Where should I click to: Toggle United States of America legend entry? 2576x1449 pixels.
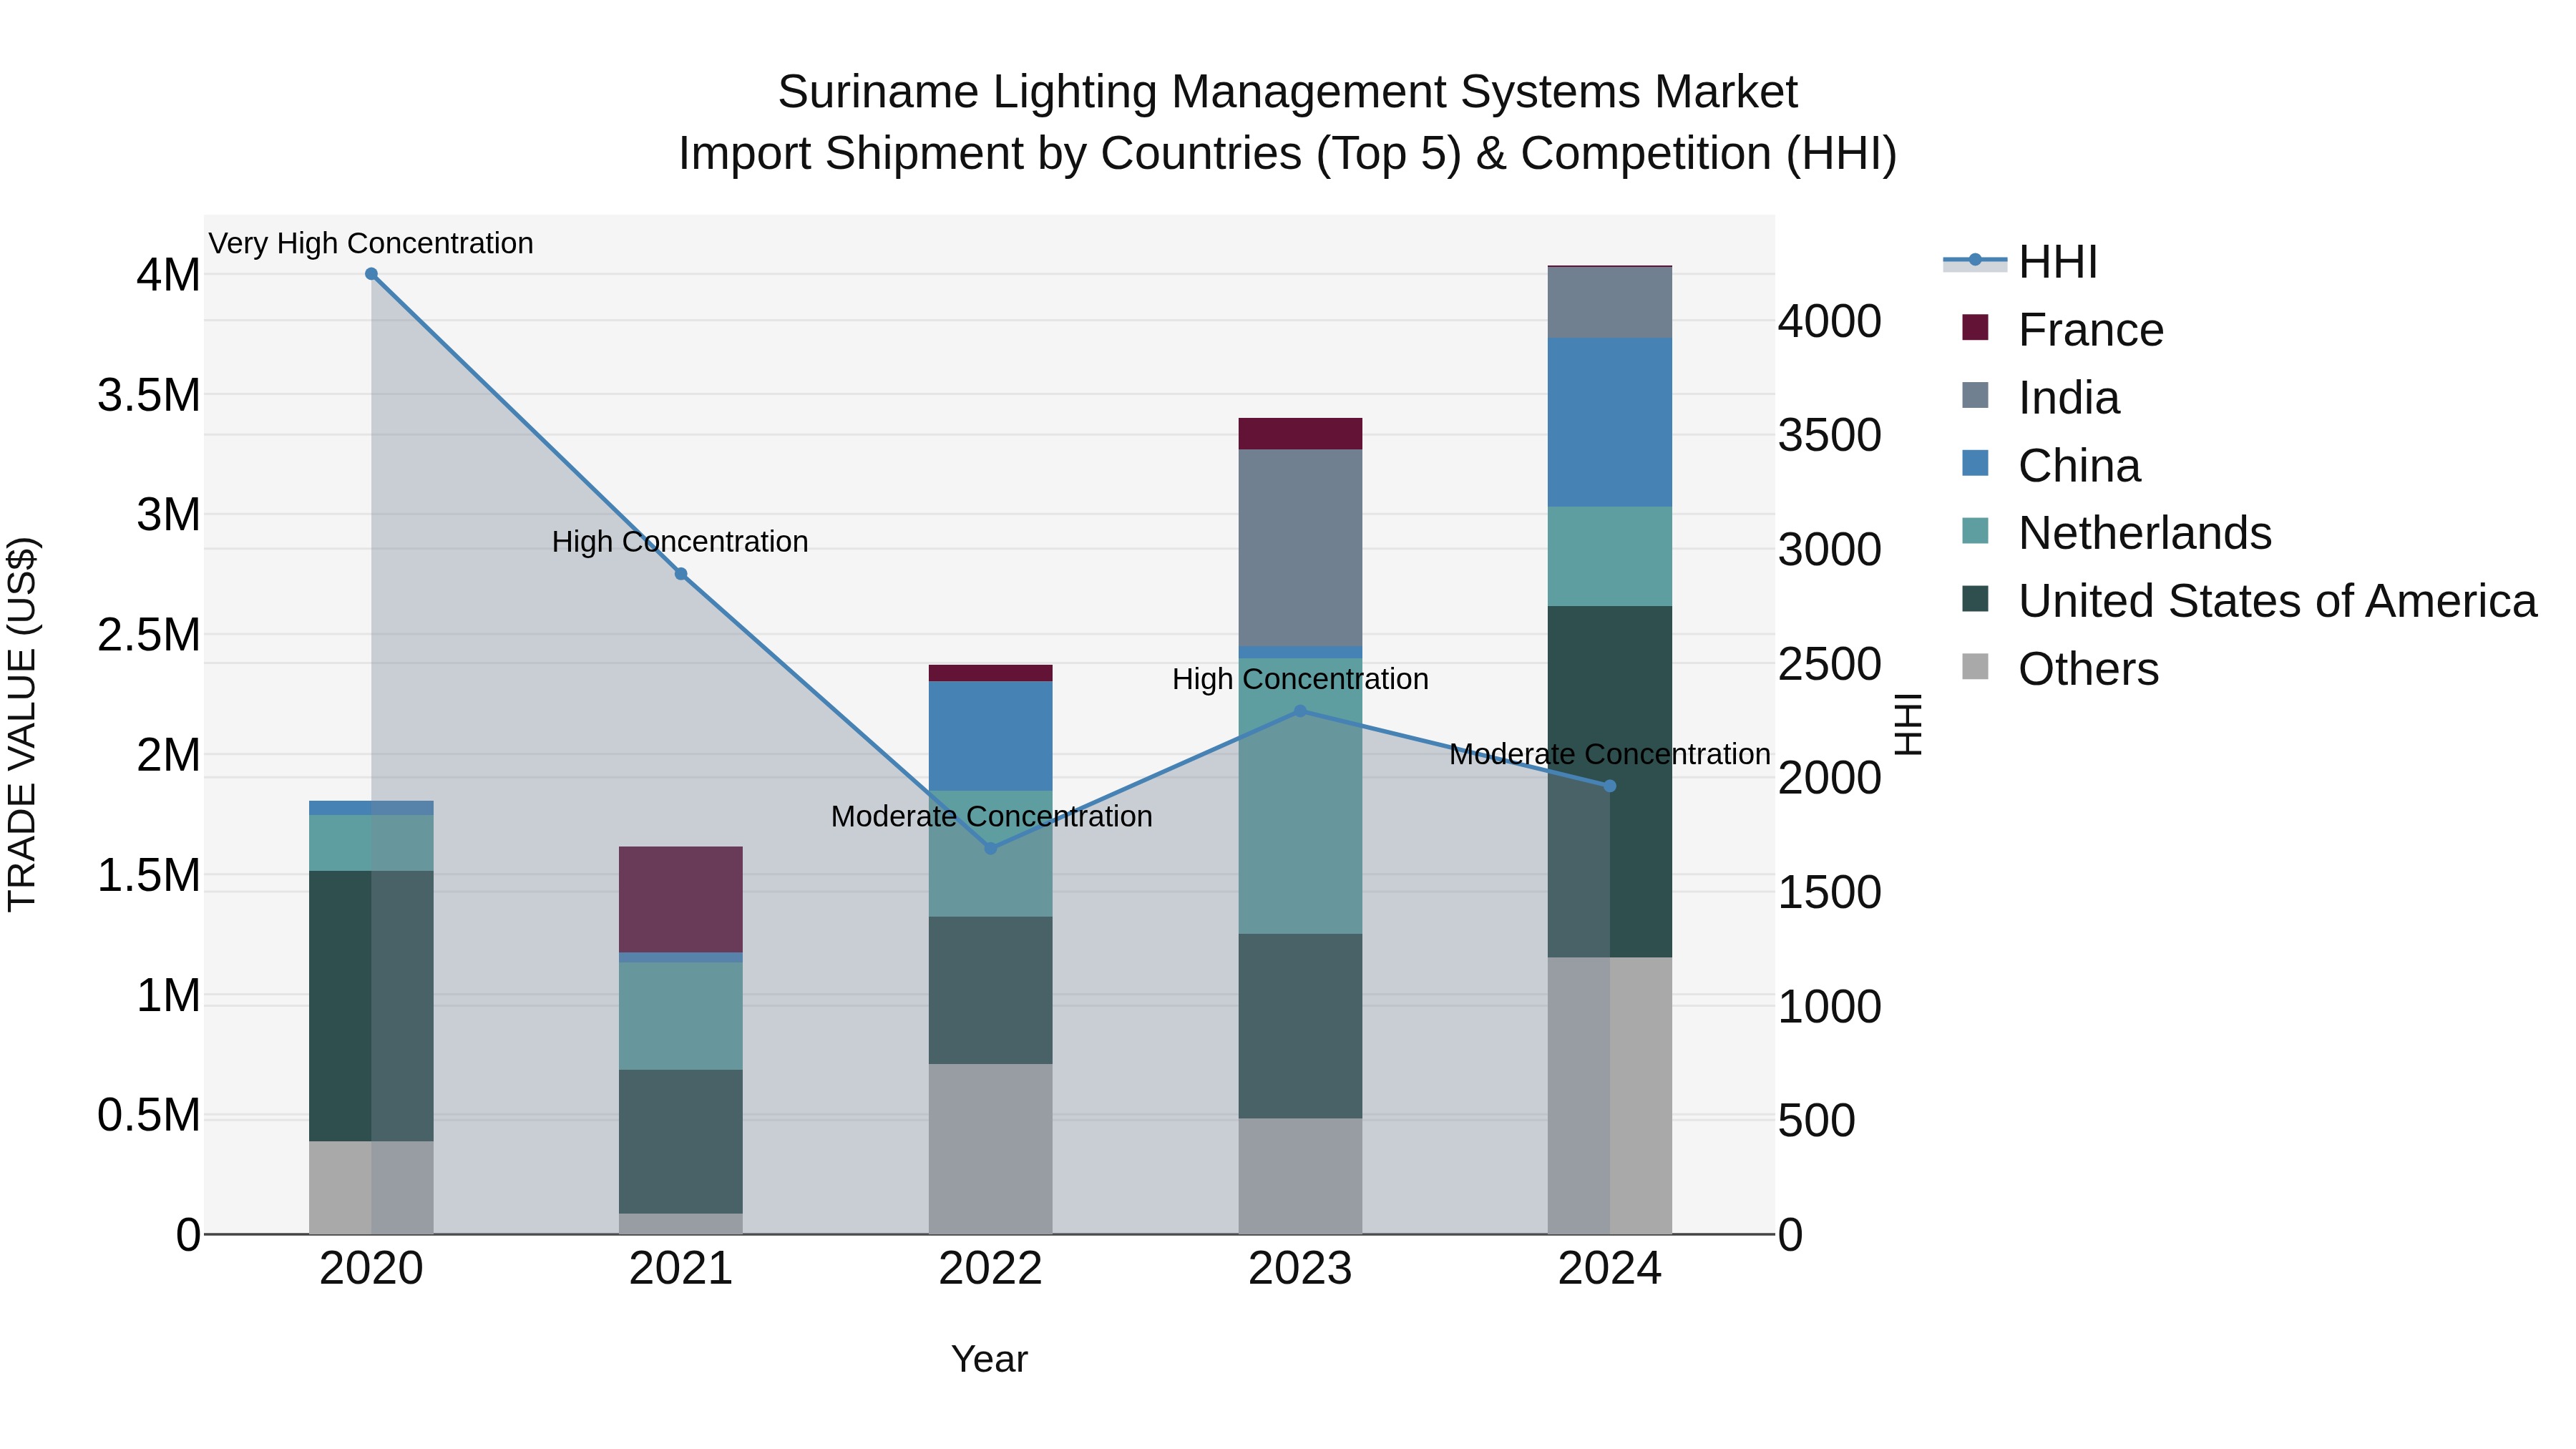pyautogui.click(x=2249, y=601)
